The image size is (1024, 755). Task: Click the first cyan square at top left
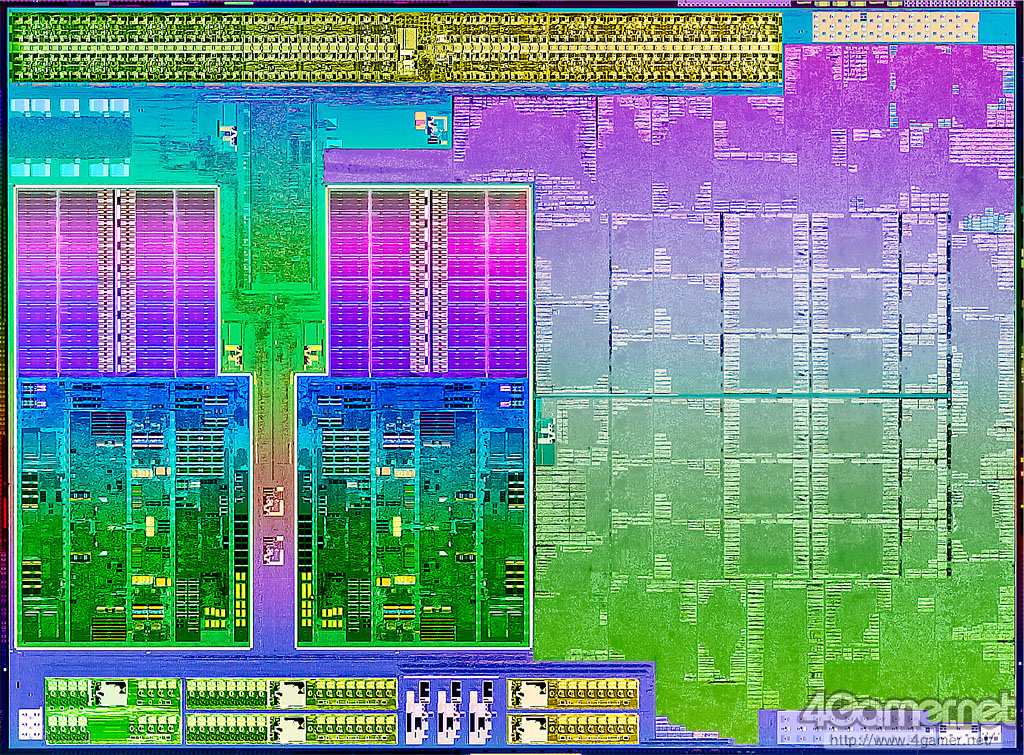[20, 106]
